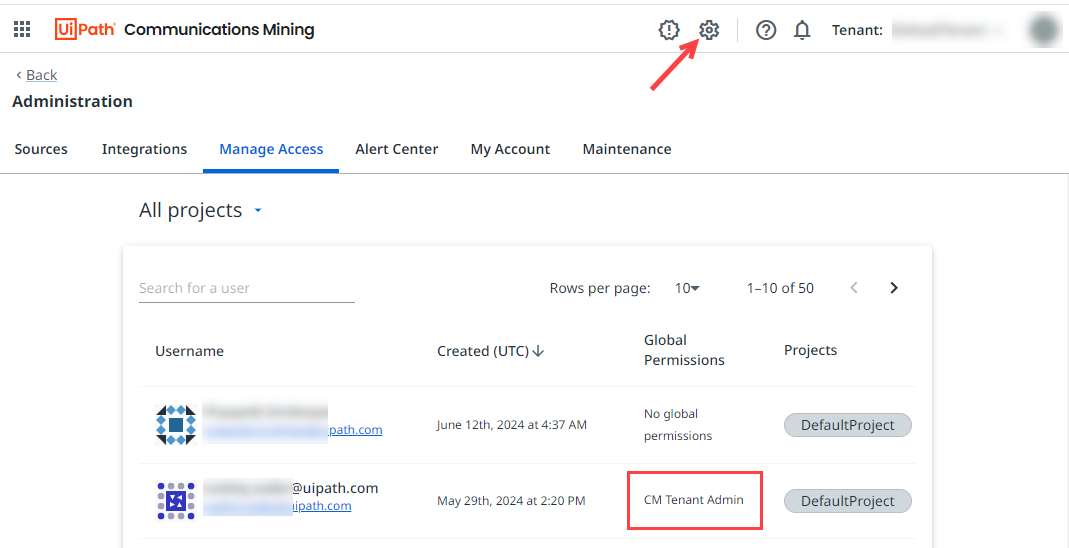Click the second user's avatar icon
The height and width of the screenshot is (548, 1069).
(176, 501)
